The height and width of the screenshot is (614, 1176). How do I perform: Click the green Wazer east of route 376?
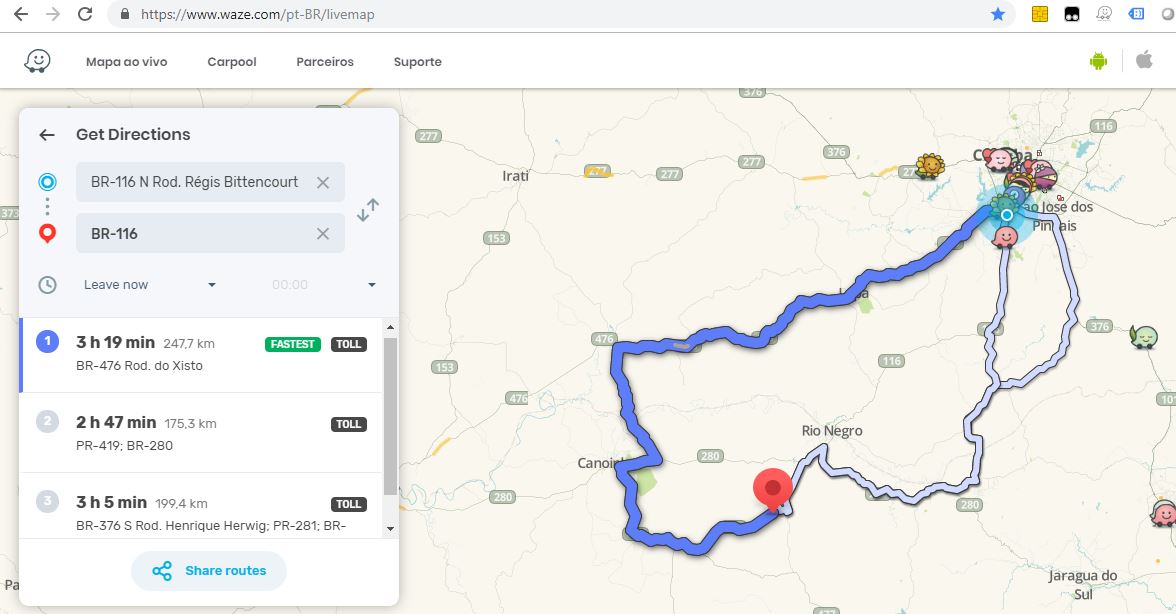pos(1144,337)
